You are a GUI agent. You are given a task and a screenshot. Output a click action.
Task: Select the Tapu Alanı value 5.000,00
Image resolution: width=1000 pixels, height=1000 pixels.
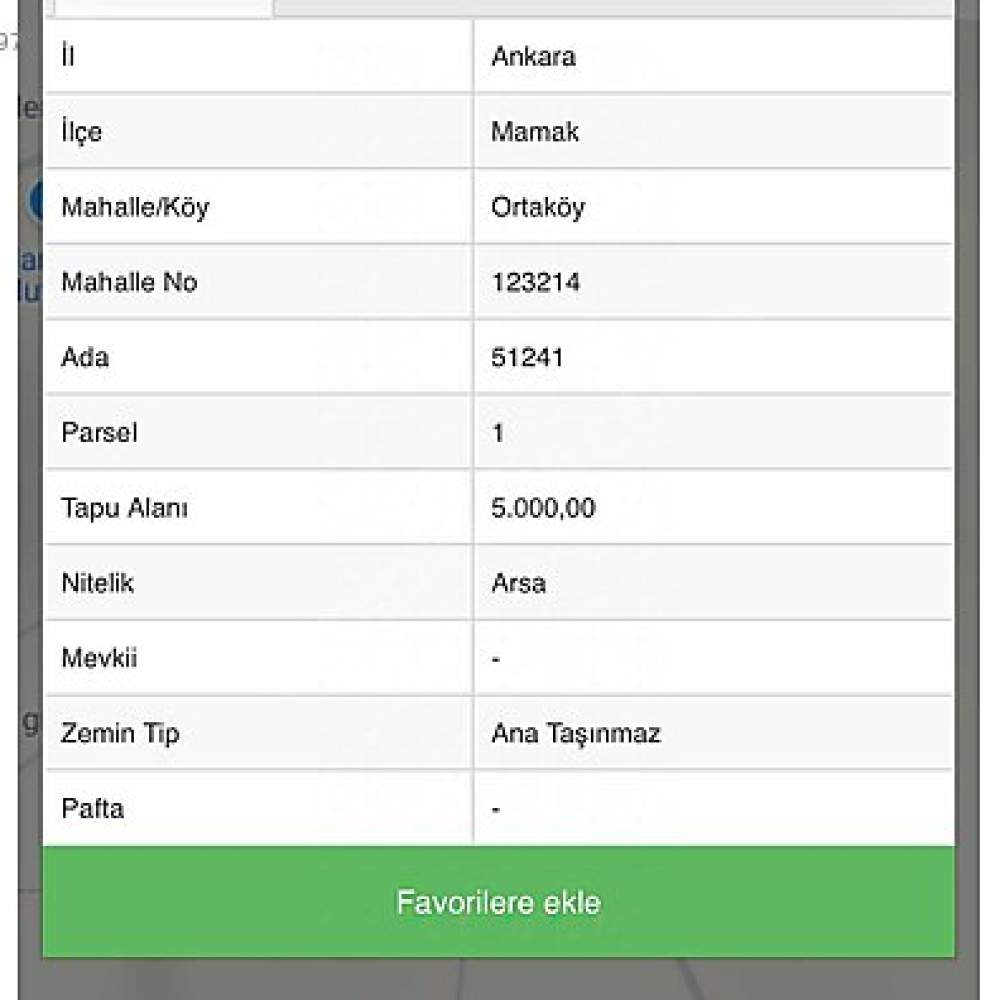coord(543,508)
